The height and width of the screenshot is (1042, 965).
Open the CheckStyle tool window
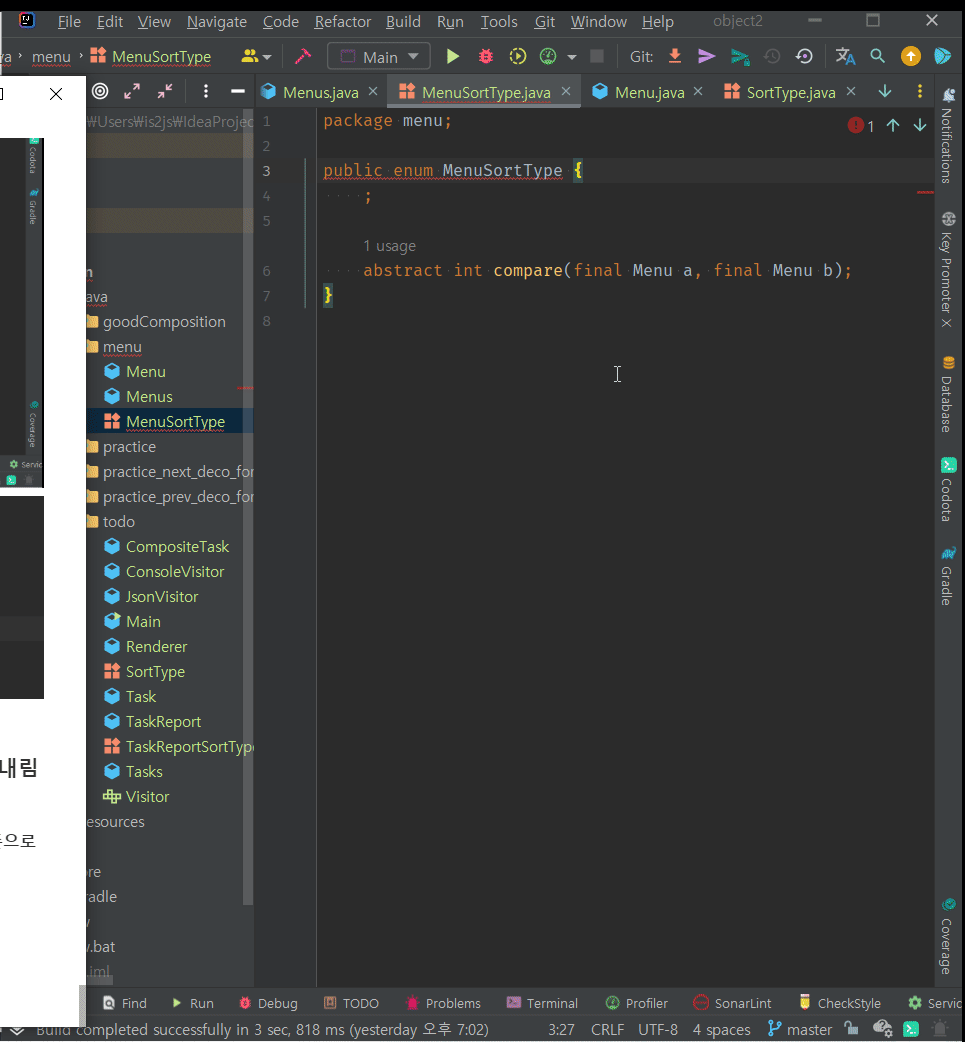click(839, 1003)
